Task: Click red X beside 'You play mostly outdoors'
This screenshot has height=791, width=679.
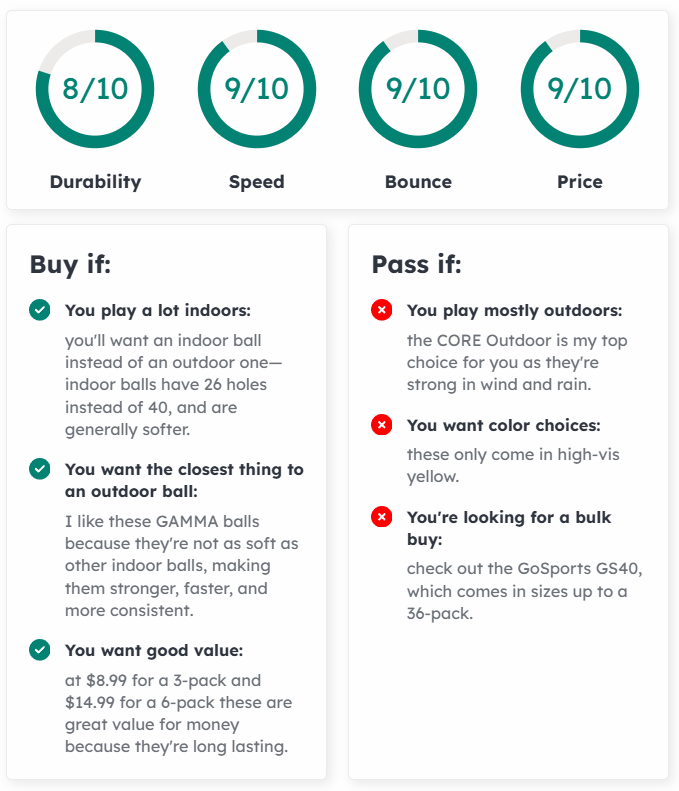Action: (382, 310)
